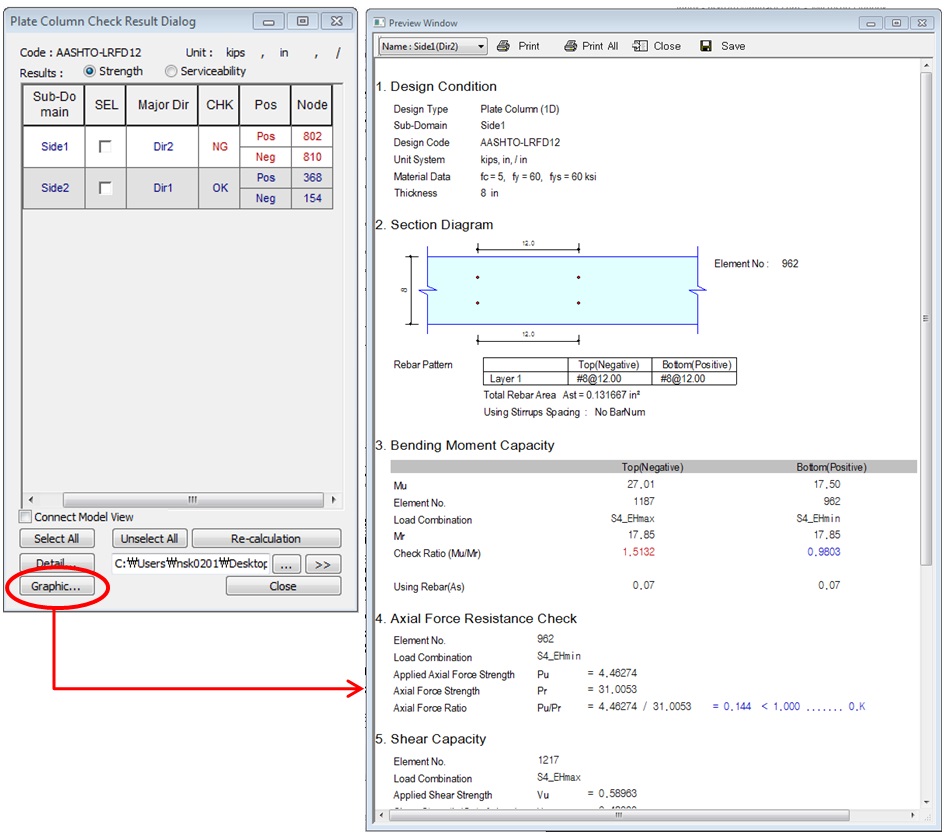Open the Graphic dialog
Image resolution: width=951 pixels, height=837 pixels.
[55, 586]
